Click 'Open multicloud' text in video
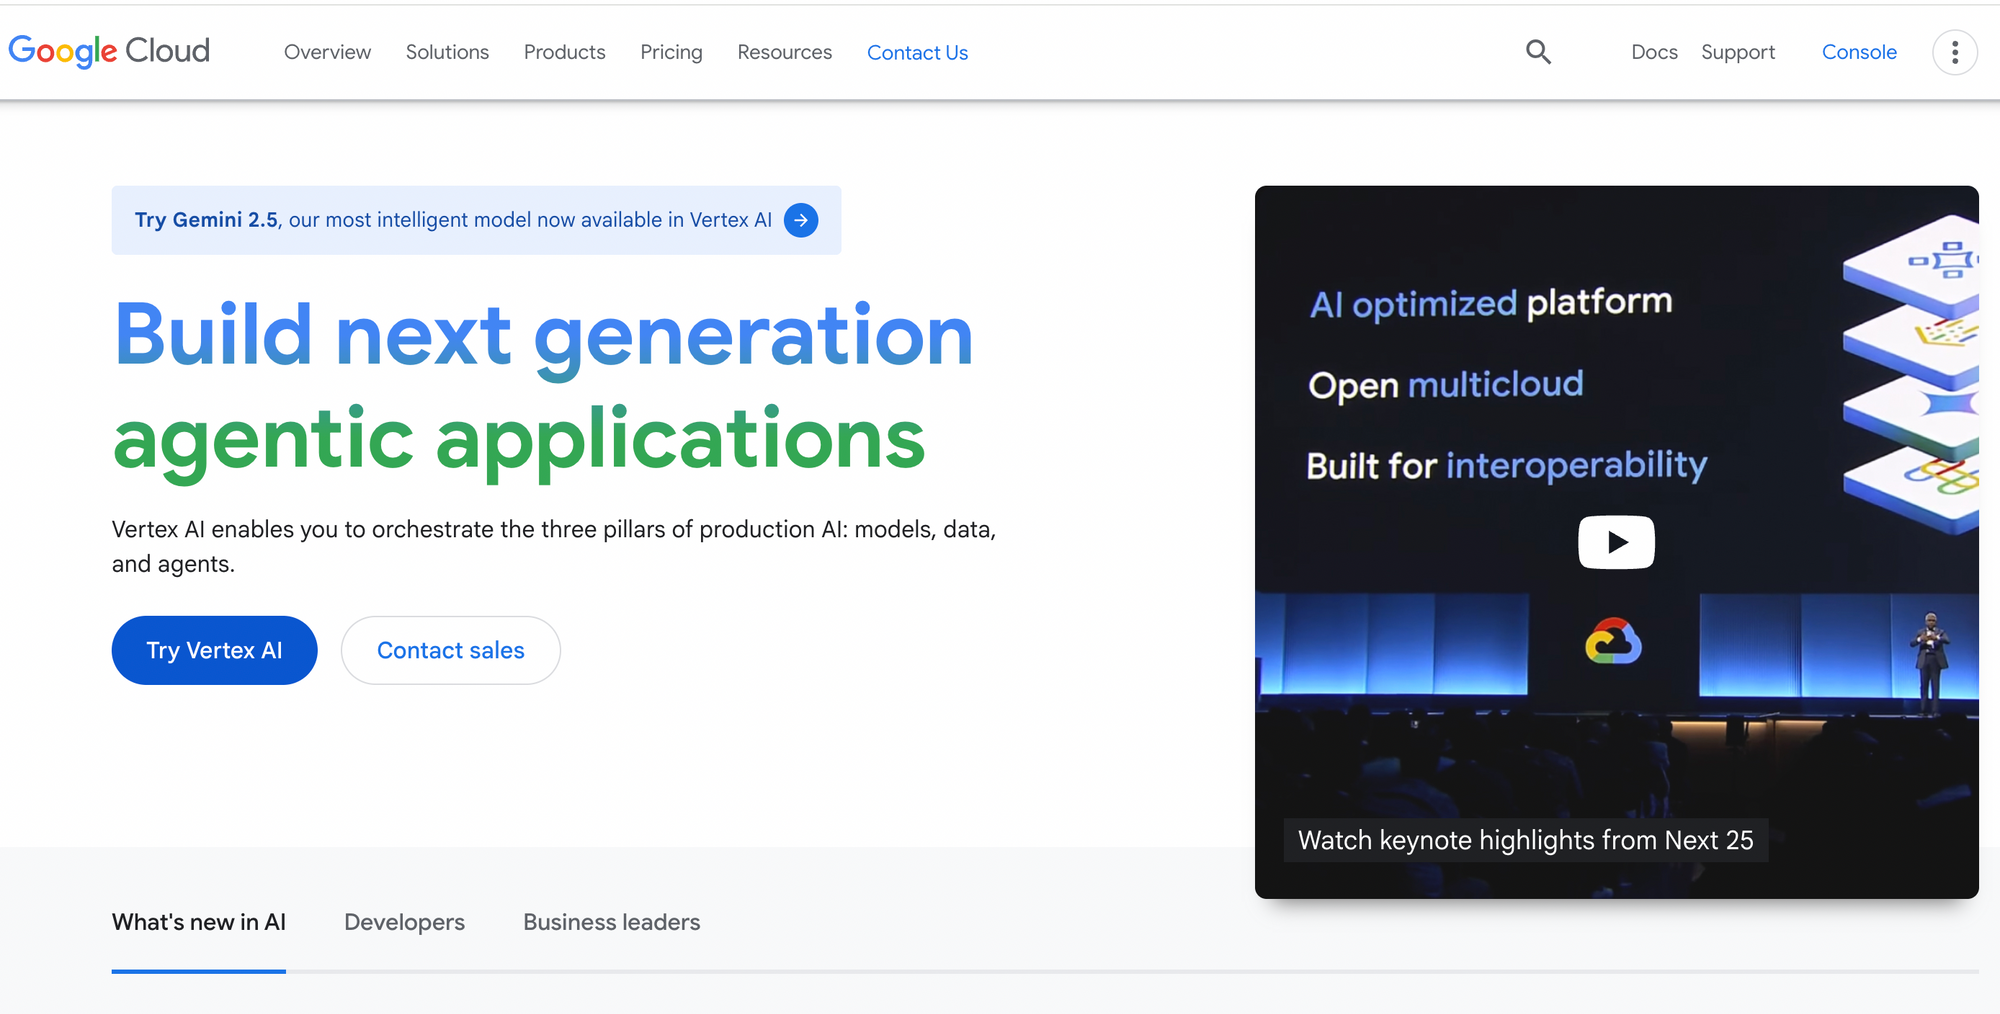Image resolution: width=2000 pixels, height=1014 pixels. click(1446, 384)
